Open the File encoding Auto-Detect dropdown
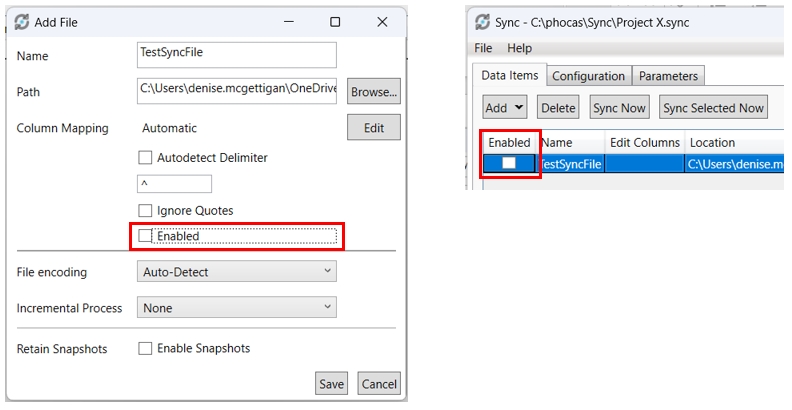The height and width of the screenshot is (410, 792). [x=236, y=271]
